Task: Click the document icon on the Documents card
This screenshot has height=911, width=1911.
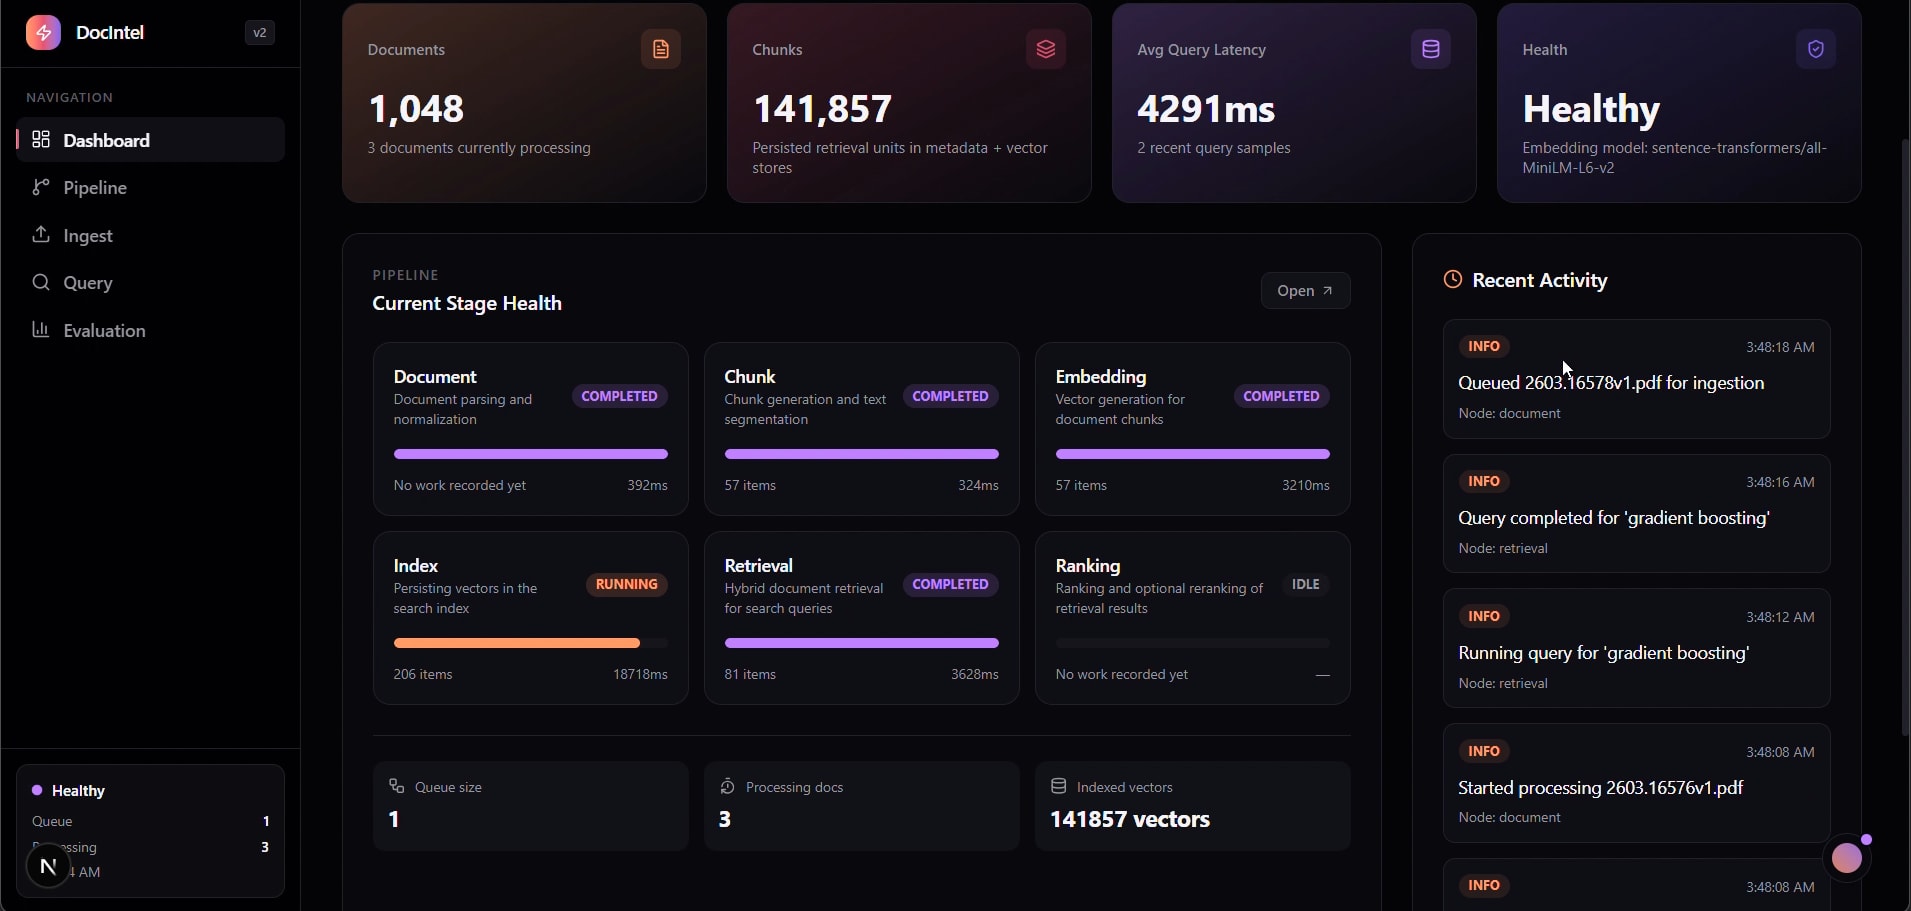Action: pyautogui.click(x=660, y=48)
